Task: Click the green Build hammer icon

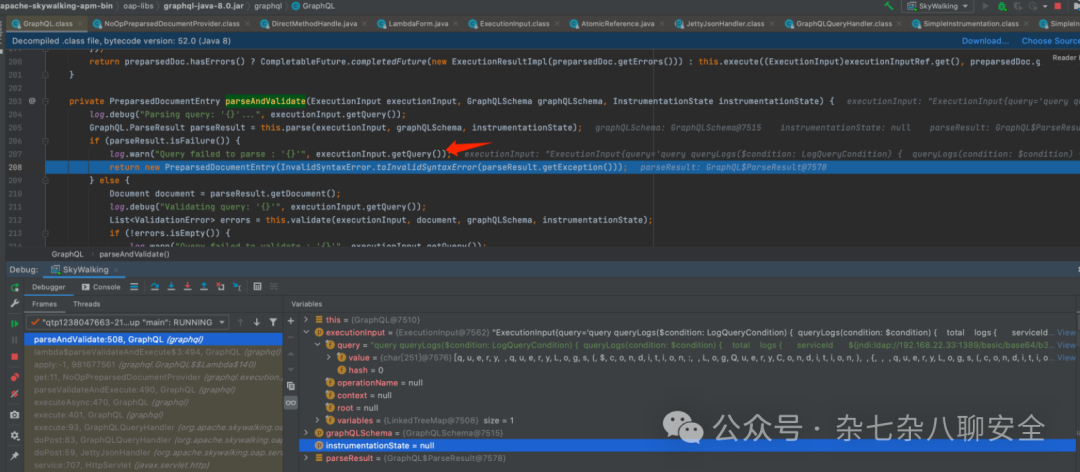Action: 889,6
